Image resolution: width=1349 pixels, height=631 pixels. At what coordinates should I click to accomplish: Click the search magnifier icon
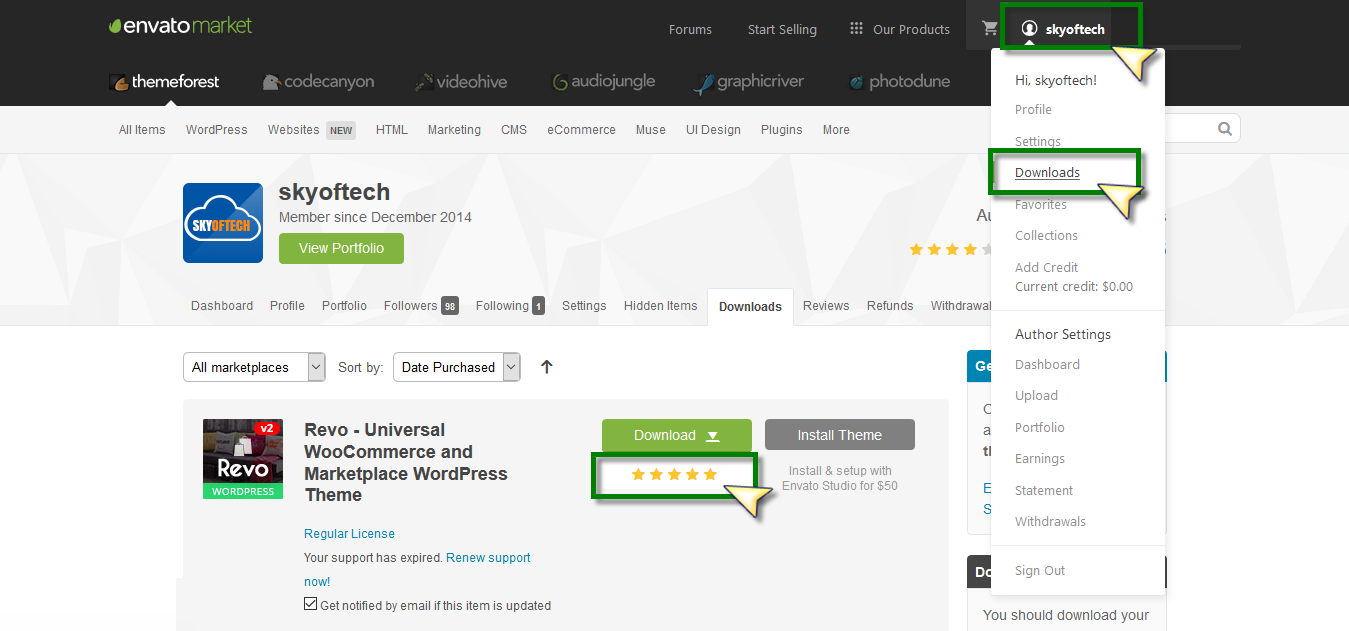pos(1225,129)
